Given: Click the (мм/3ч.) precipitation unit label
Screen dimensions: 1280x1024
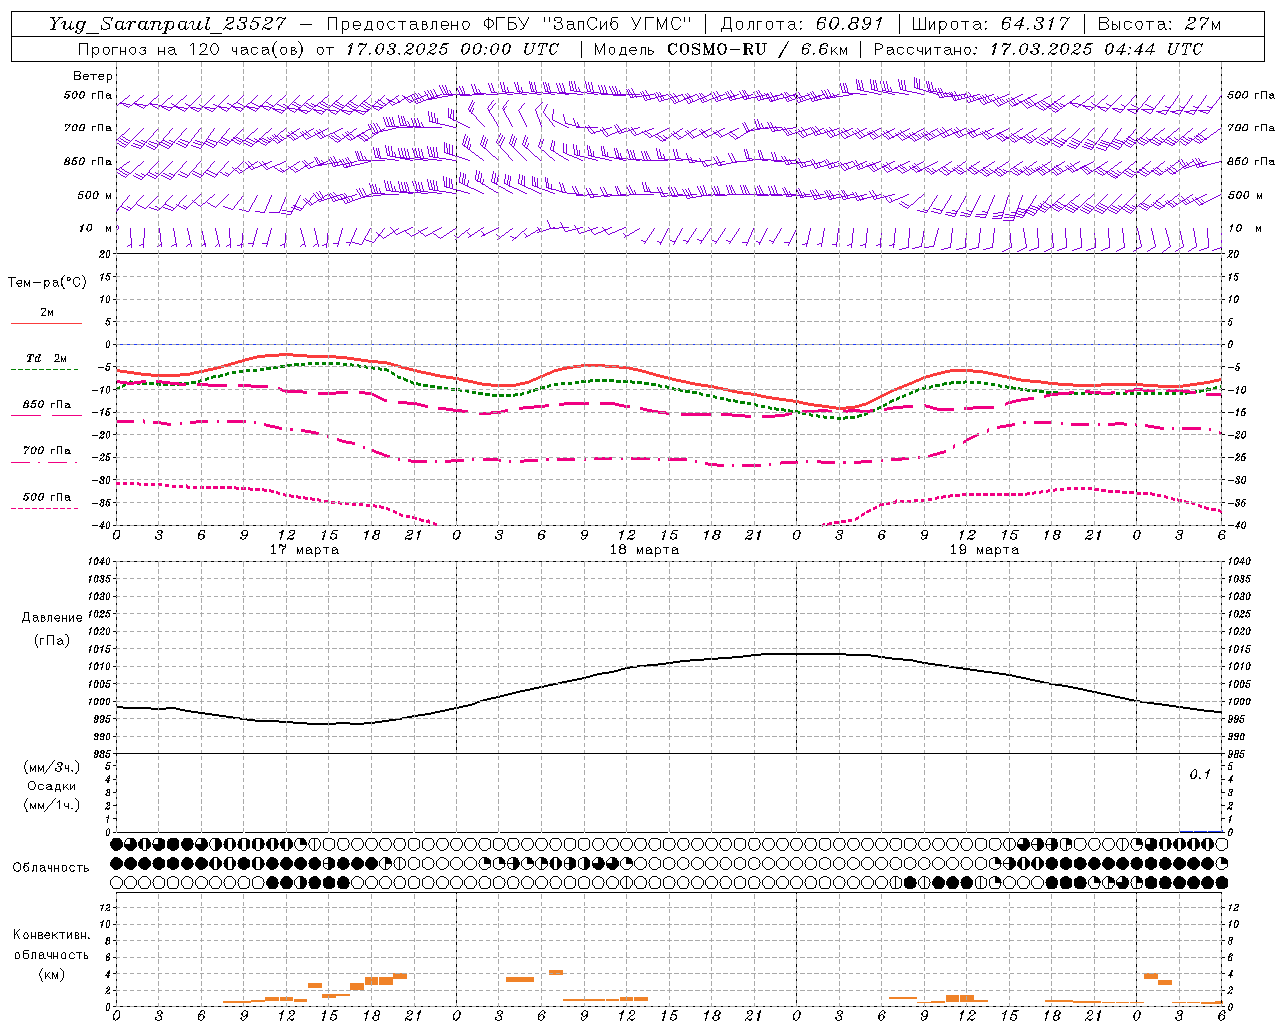Looking at the screenshot, I should tap(52, 768).
